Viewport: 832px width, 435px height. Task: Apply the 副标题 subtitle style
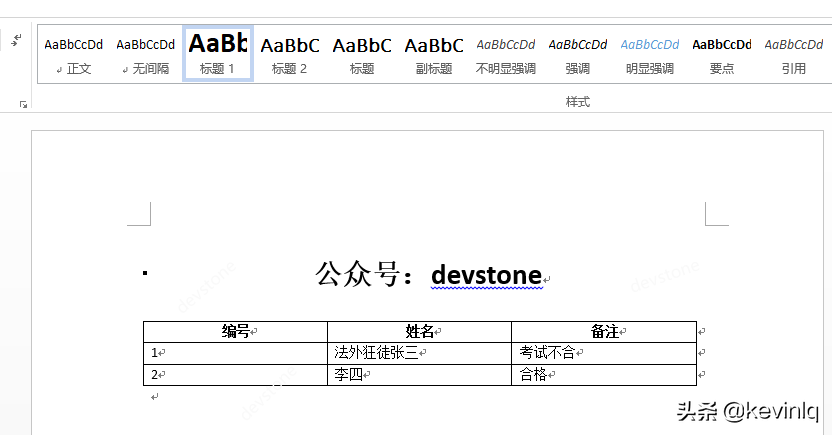click(x=434, y=54)
